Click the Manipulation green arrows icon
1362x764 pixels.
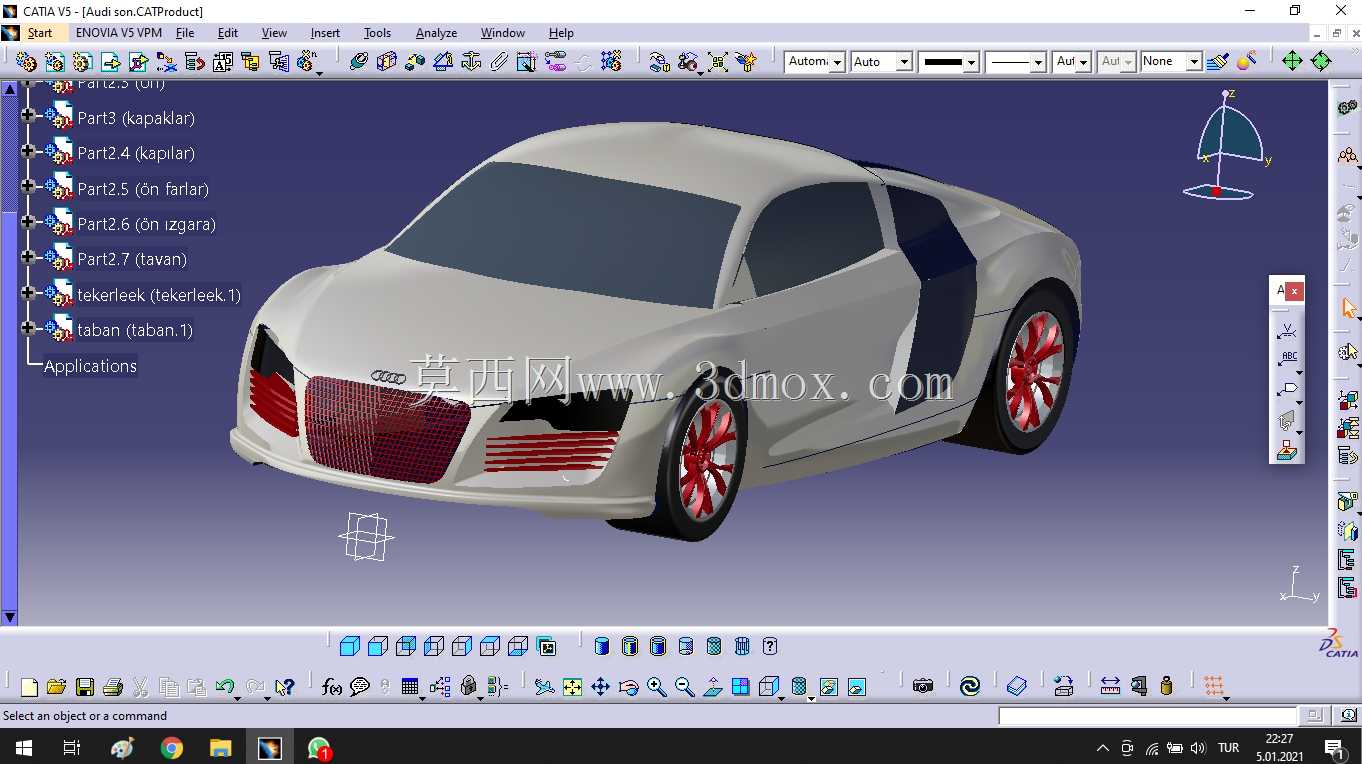[1293, 61]
